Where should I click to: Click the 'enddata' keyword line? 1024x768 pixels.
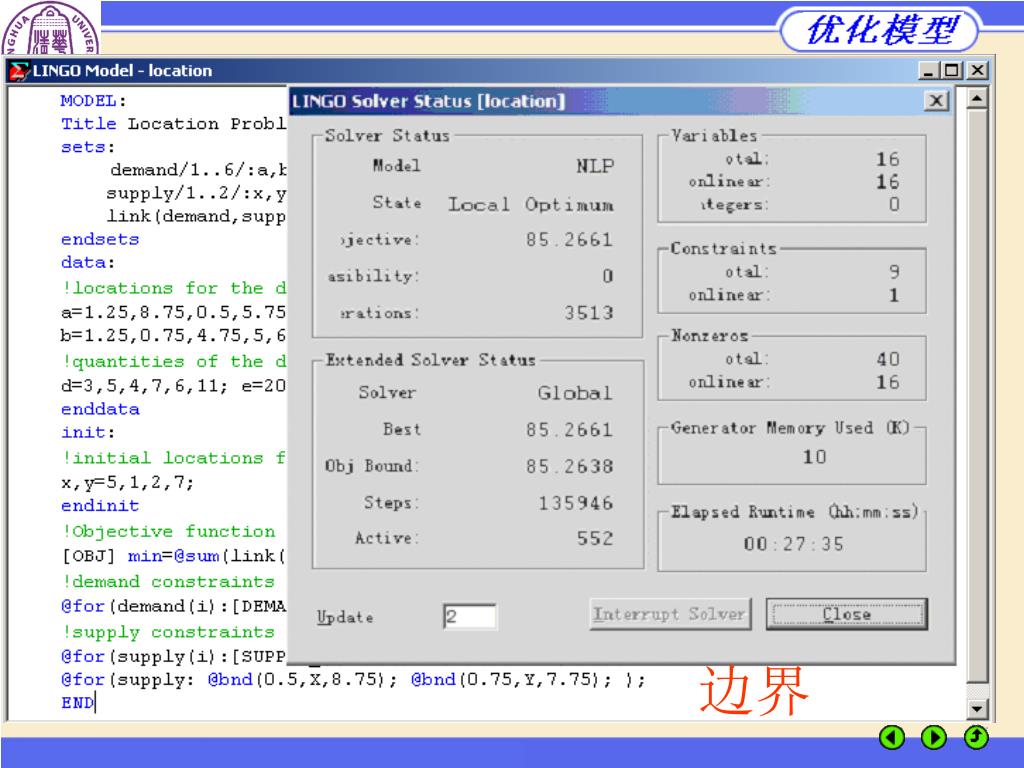click(x=99, y=409)
